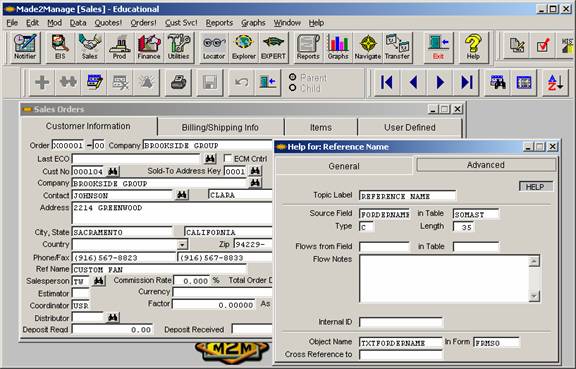Click the Source Field input
Viewport: 576px width, 369px height.
[x=384, y=214]
